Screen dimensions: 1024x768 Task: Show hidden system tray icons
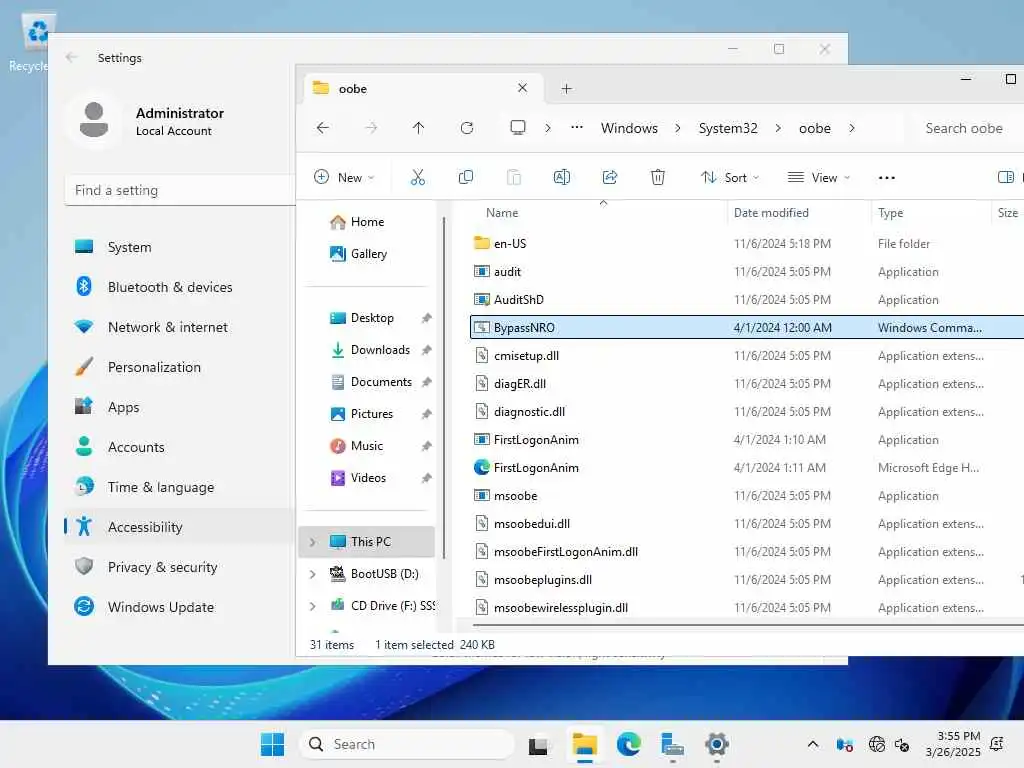[x=812, y=744]
